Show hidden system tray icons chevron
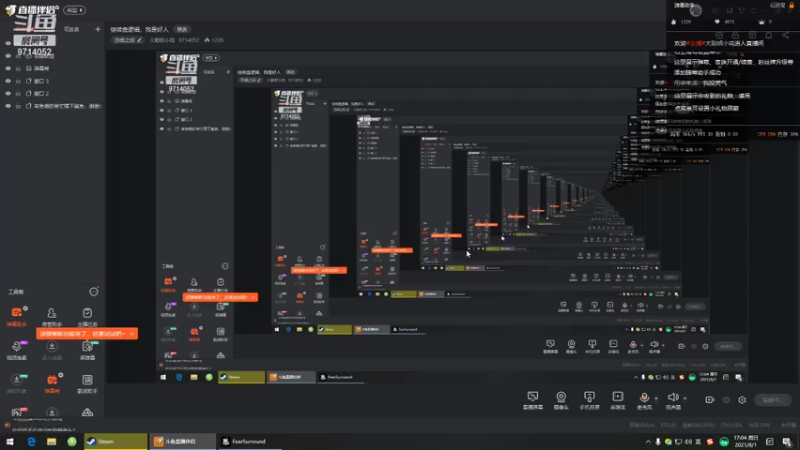 (648, 442)
